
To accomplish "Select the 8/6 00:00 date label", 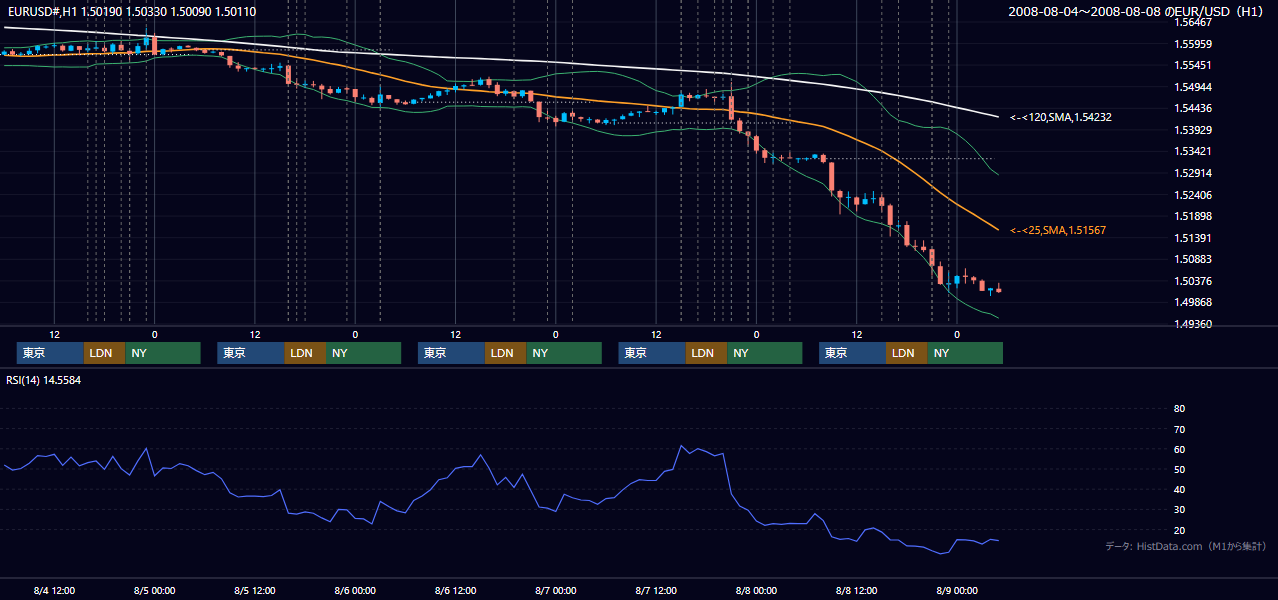I will pyautogui.click(x=355, y=590).
